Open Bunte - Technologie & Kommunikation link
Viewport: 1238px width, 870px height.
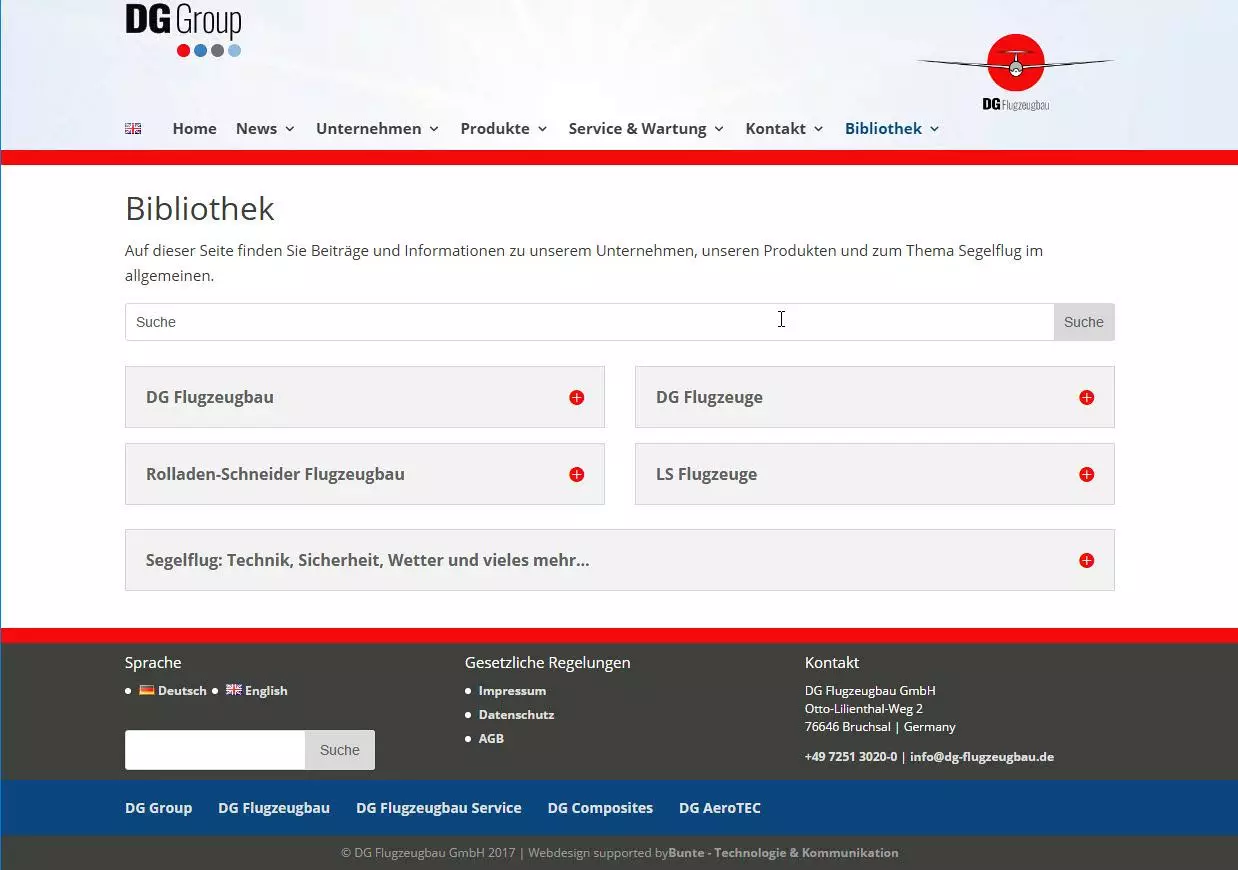pyautogui.click(x=783, y=853)
